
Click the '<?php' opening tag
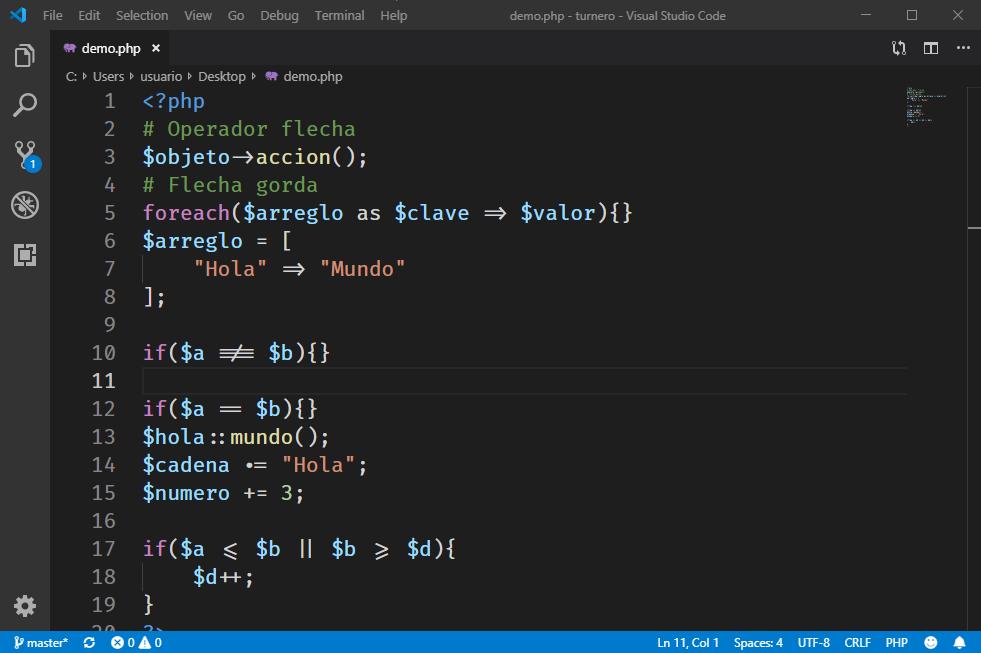click(174, 101)
